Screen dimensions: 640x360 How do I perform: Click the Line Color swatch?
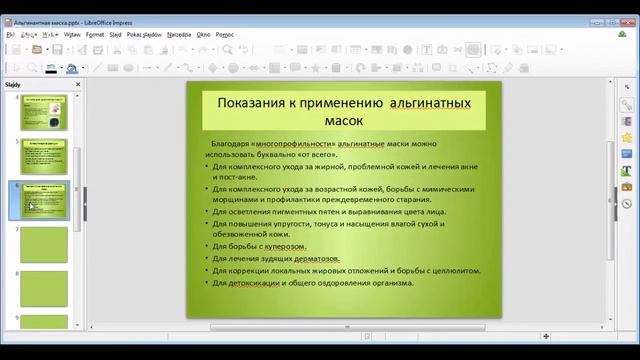click(x=51, y=68)
